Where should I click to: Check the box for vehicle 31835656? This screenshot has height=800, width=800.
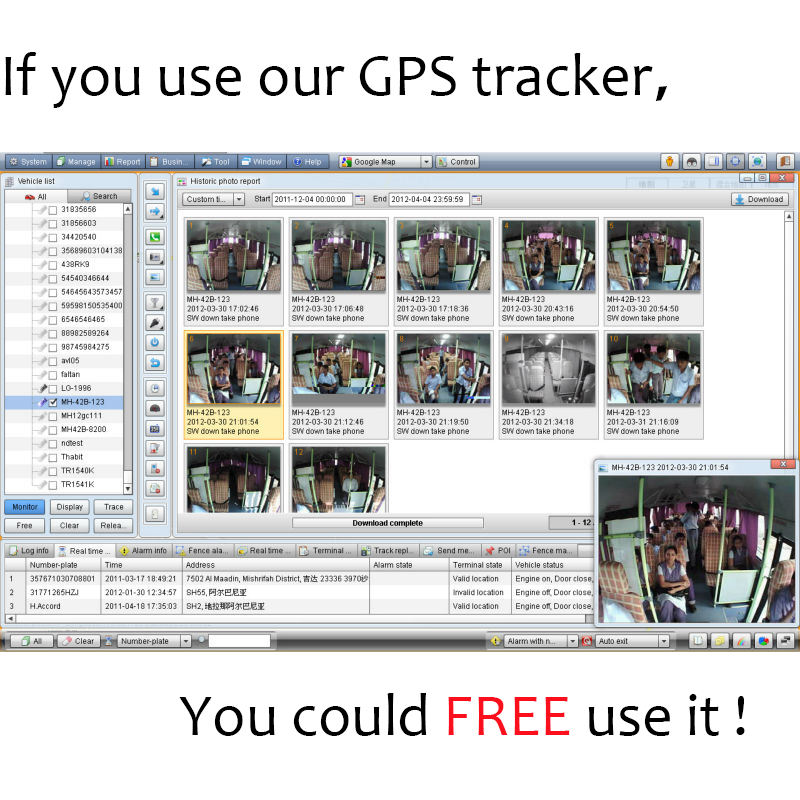[x=53, y=210]
